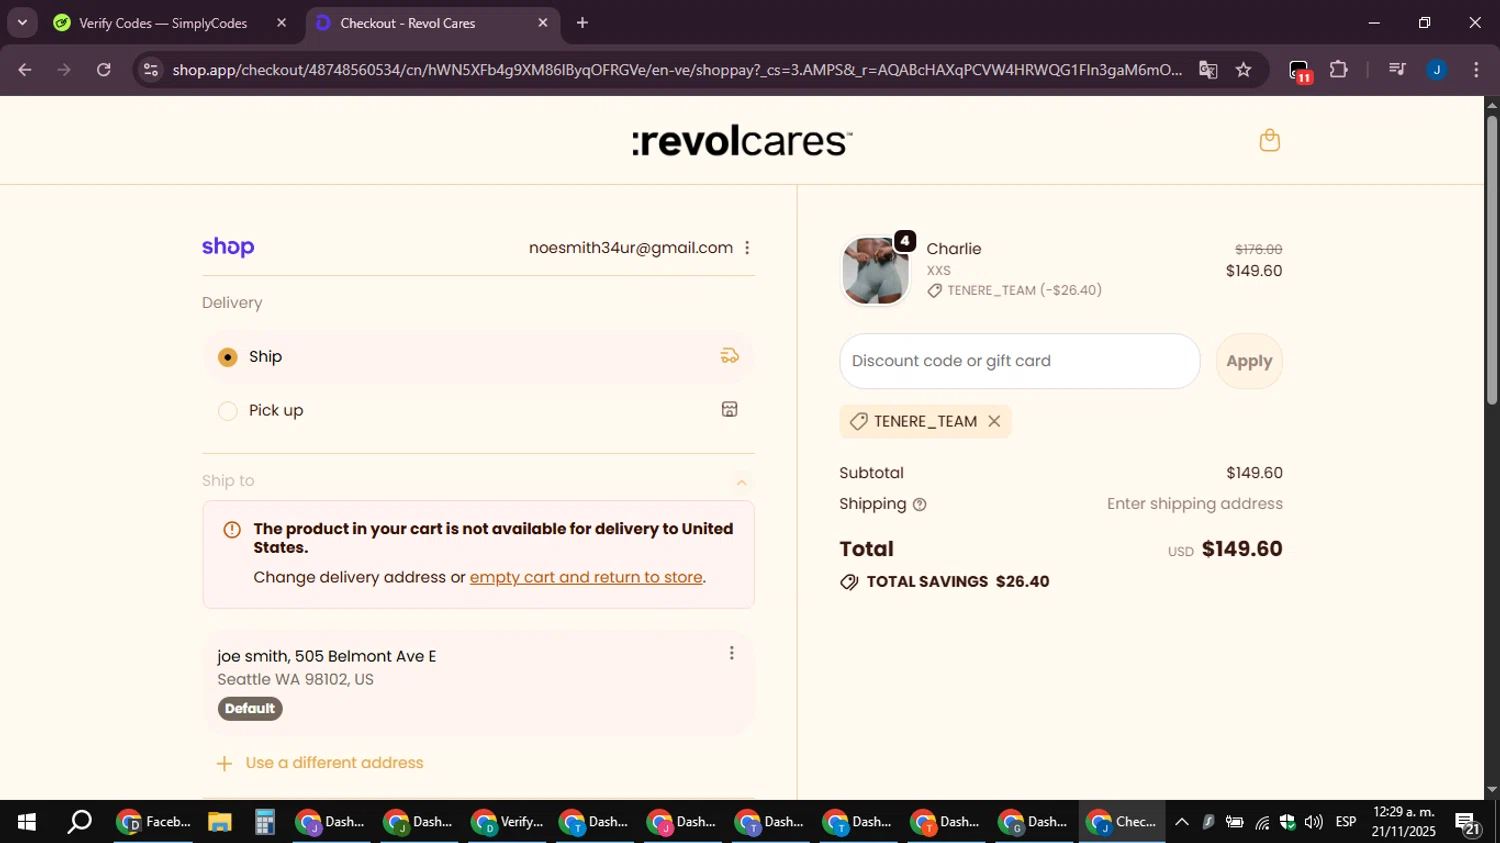Screen dimensions: 1500x843
Task: Open the Wi-Fi network tray icon
Action: (x=1262, y=822)
